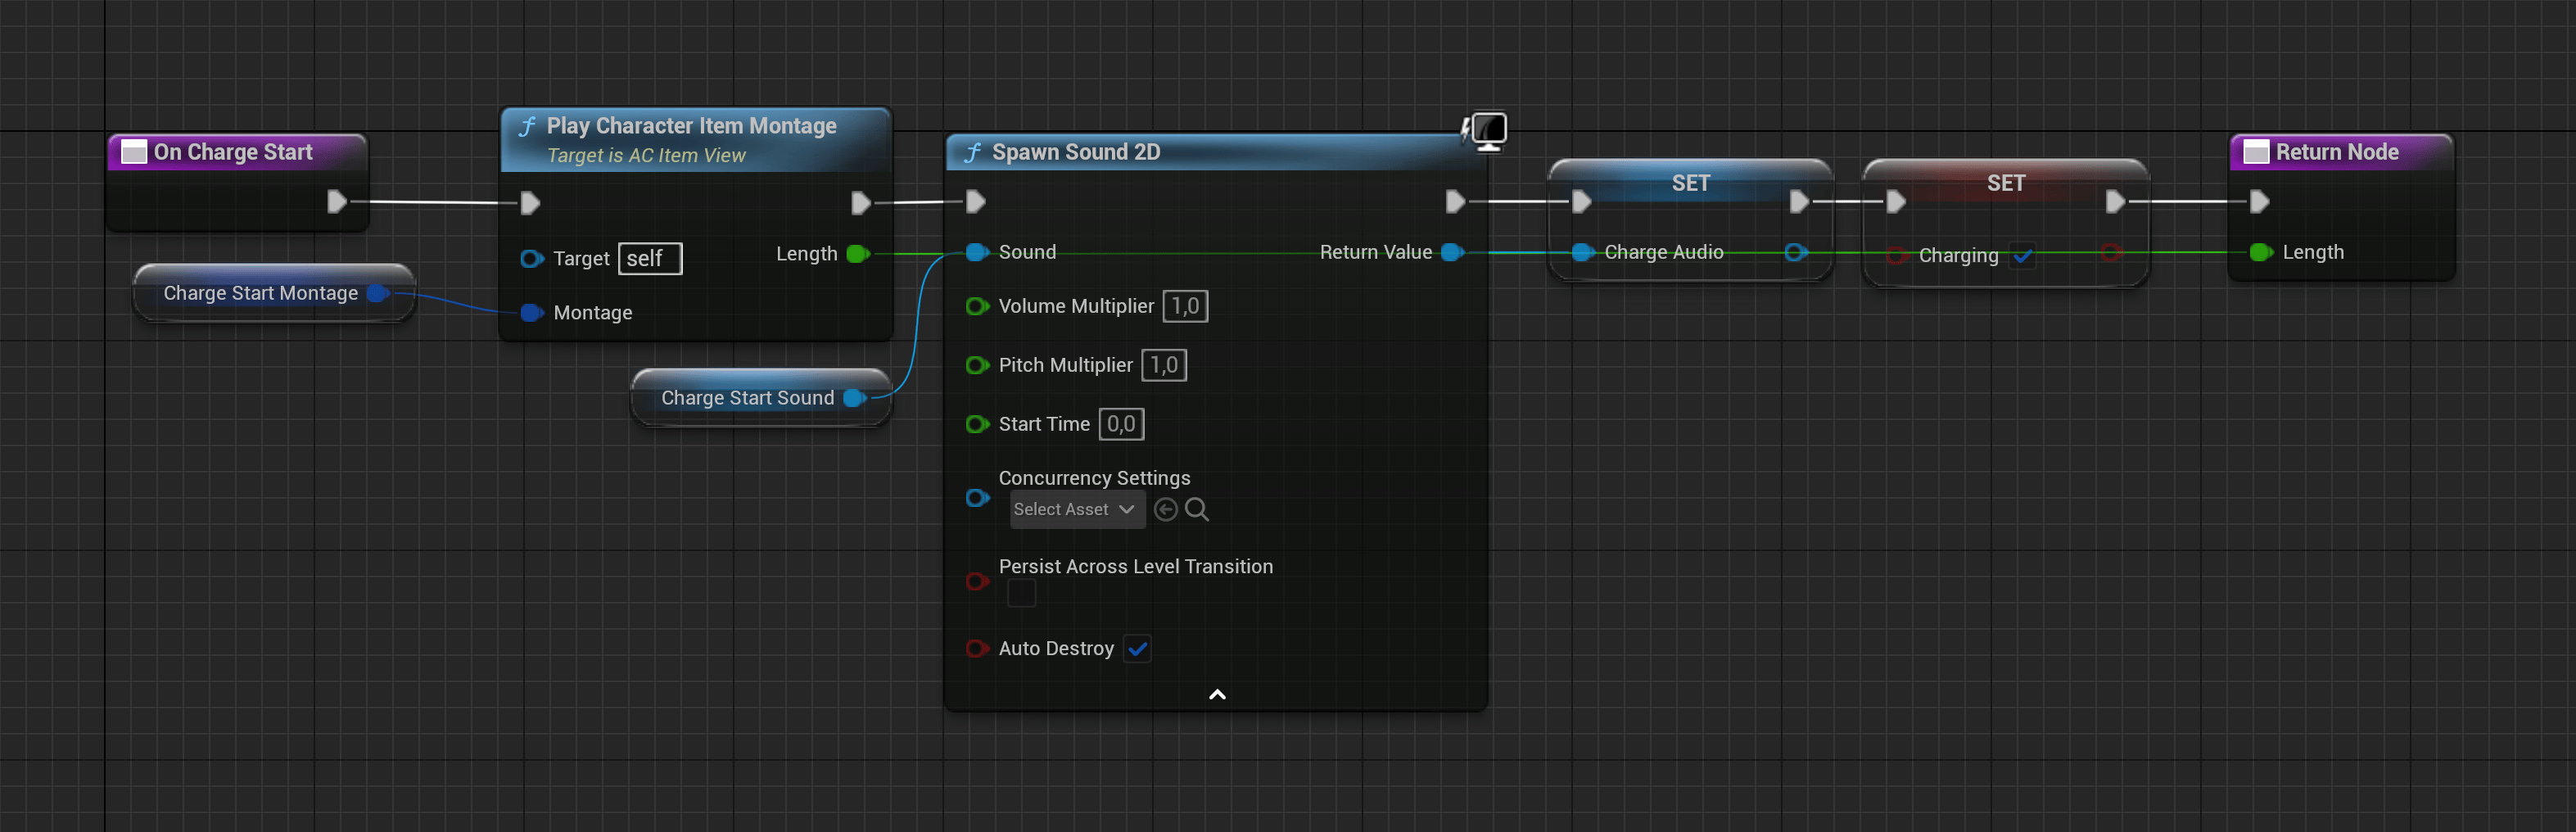Click the Start Time pin
The image size is (2576, 832).
pyautogui.click(x=977, y=424)
